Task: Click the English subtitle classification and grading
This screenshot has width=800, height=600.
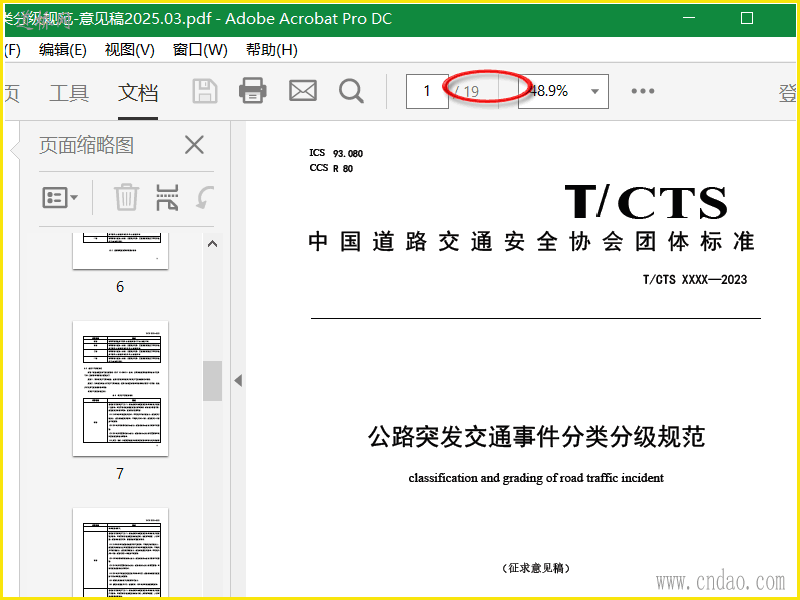Action: point(536,478)
